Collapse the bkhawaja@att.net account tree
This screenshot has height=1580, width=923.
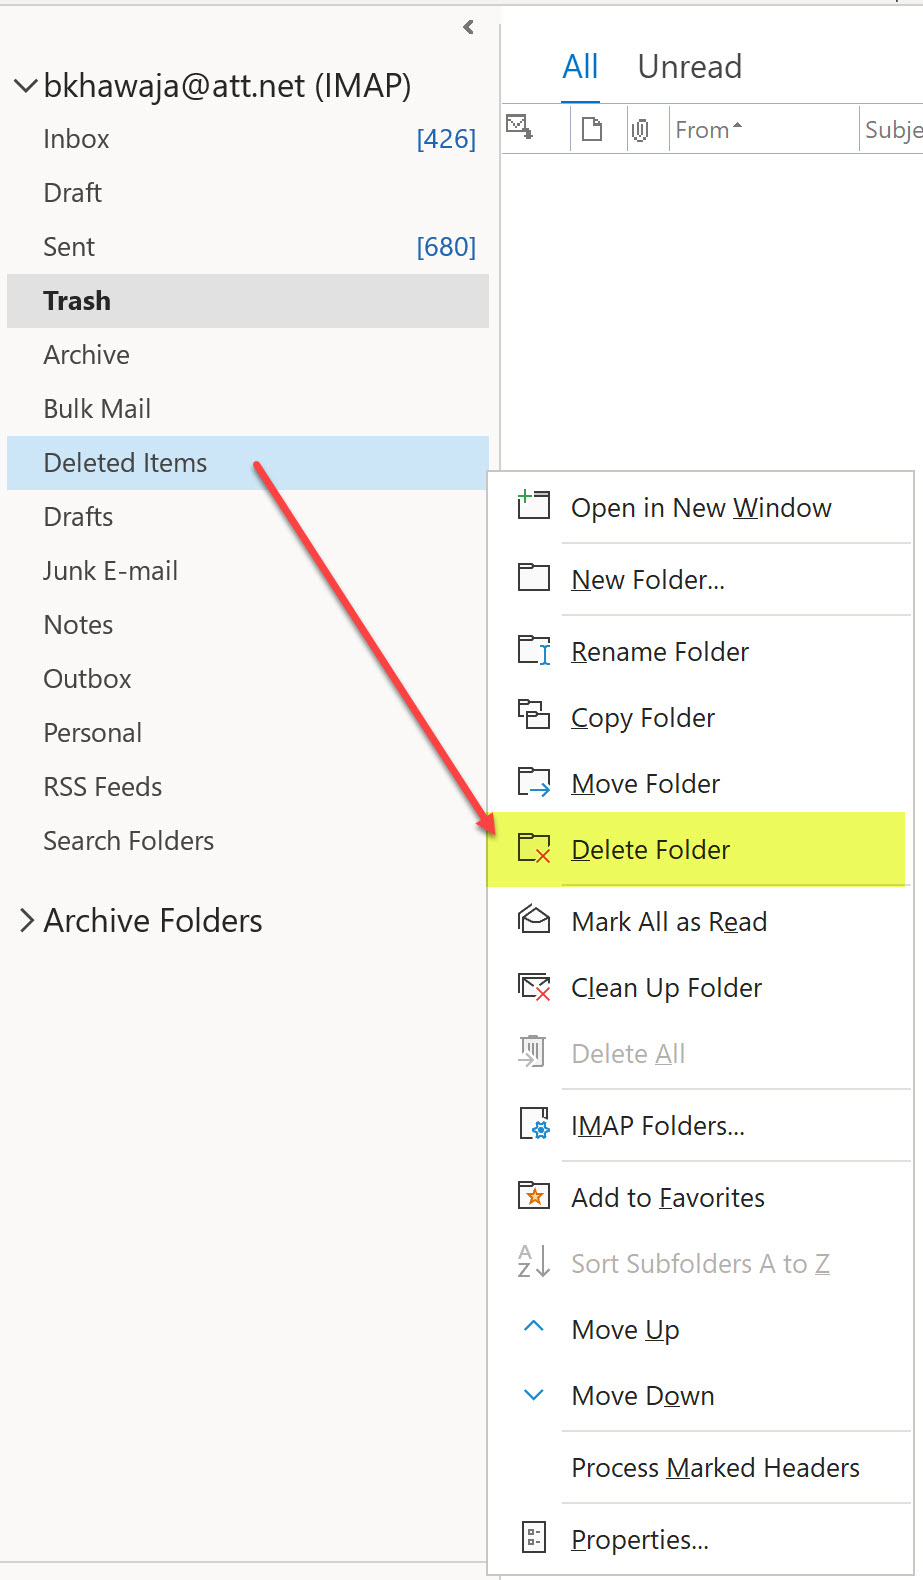(x=25, y=86)
